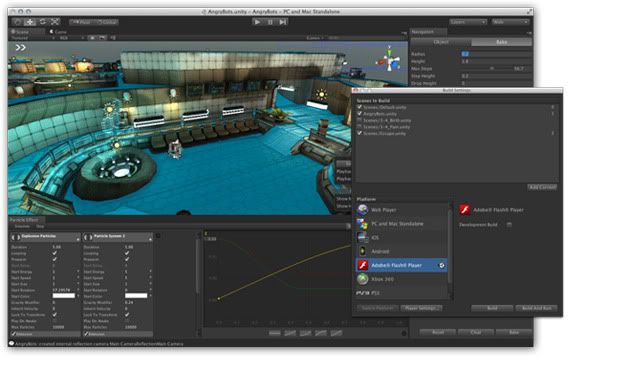Advance one frame with the Step button
Viewport: 620px width, 373px height.
[282, 22]
